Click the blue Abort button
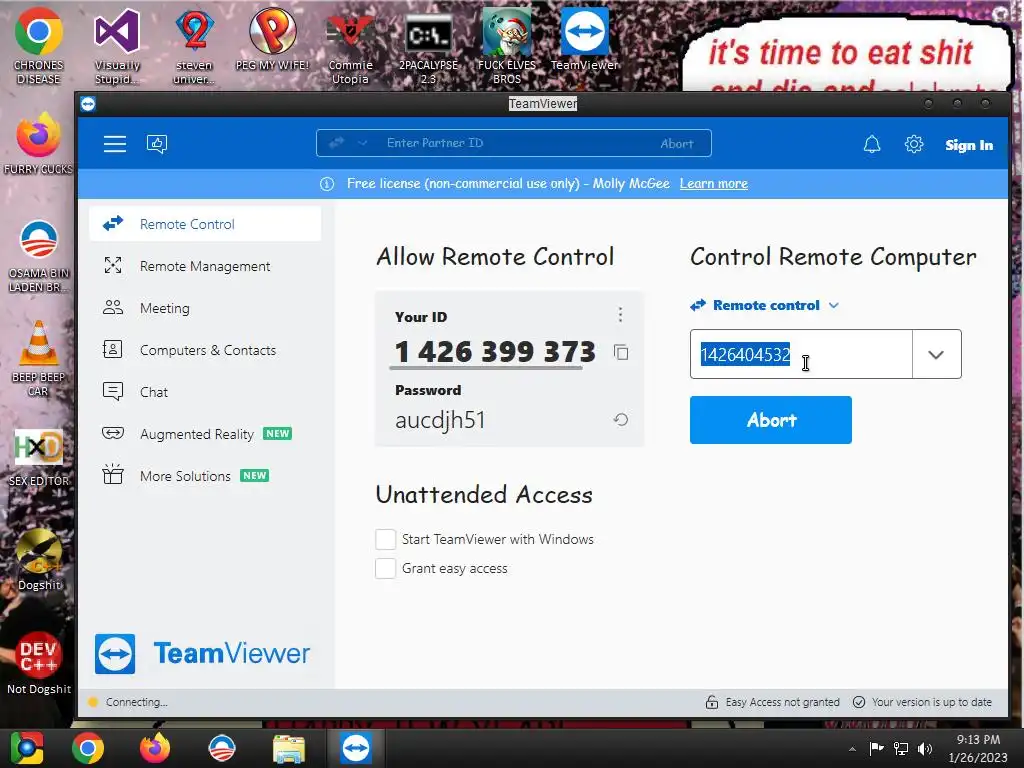The height and width of the screenshot is (768, 1024). click(x=771, y=420)
